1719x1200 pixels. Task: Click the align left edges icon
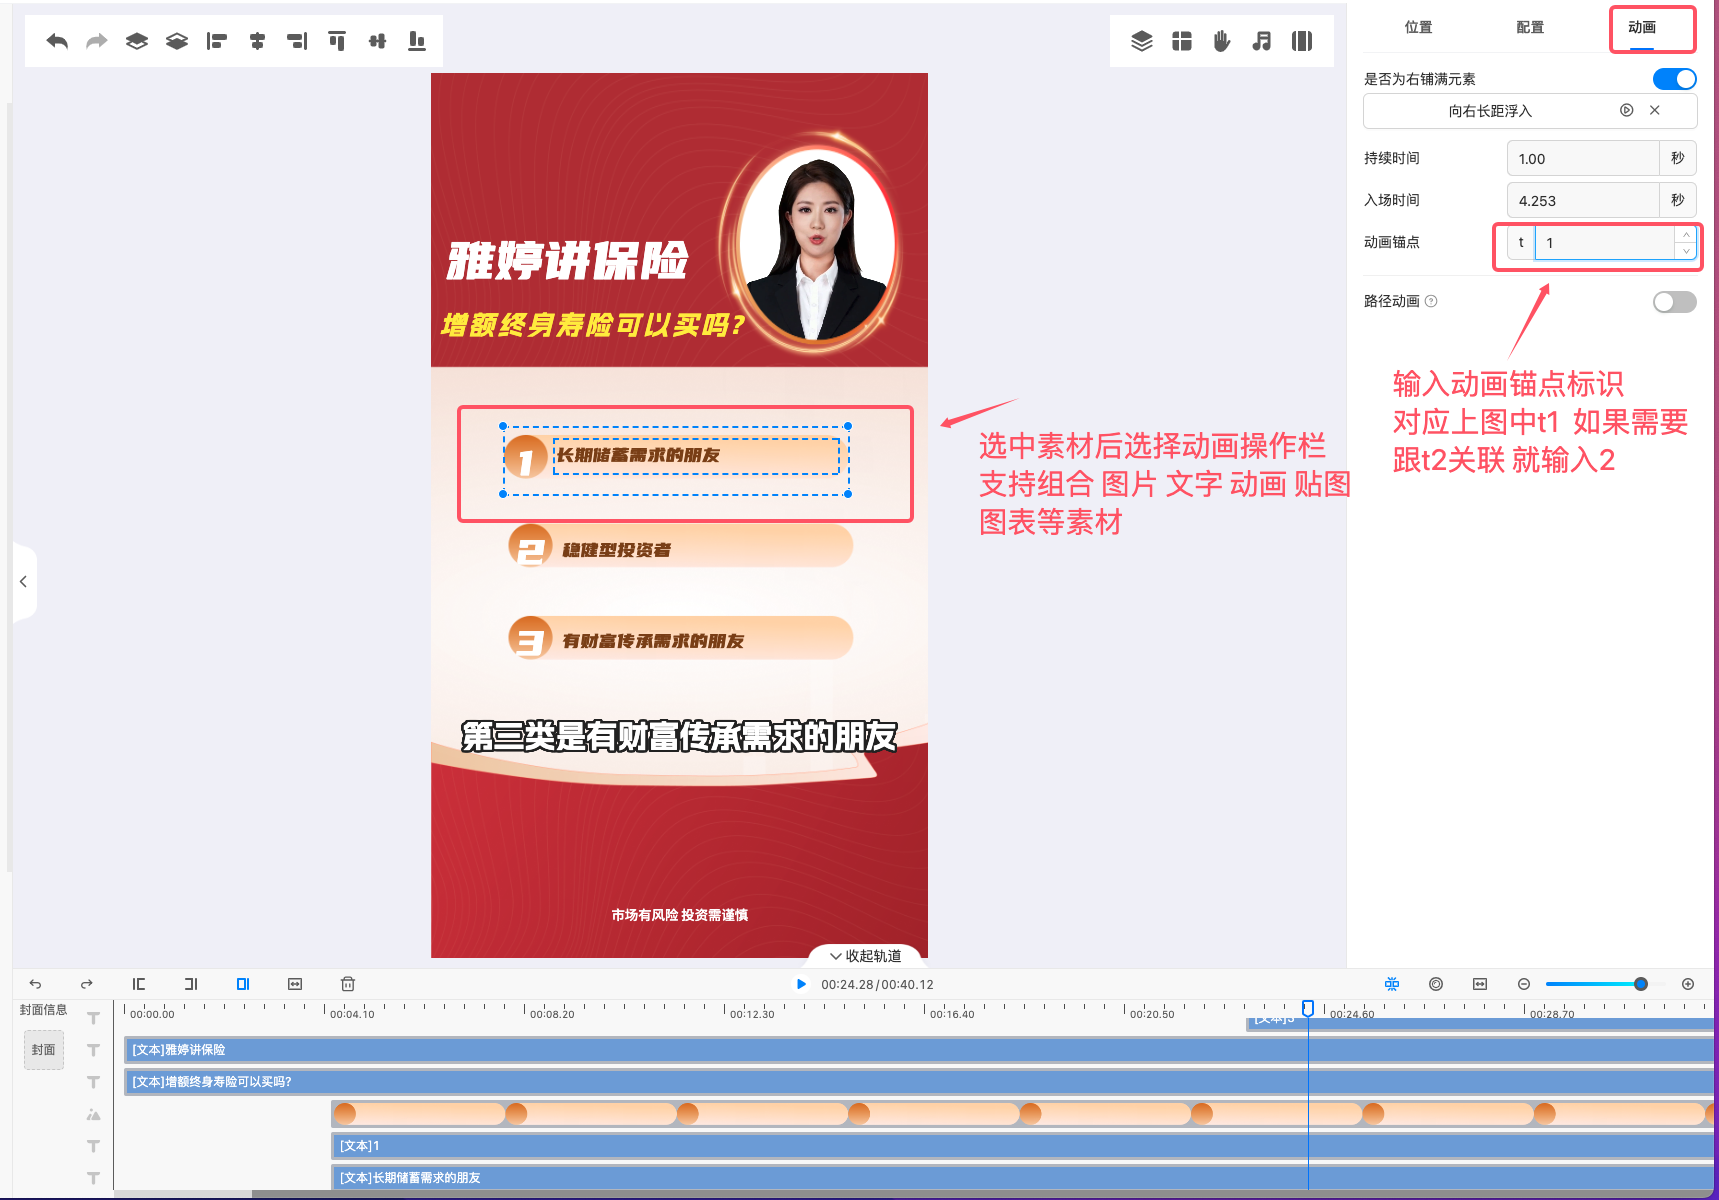(217, 41)
